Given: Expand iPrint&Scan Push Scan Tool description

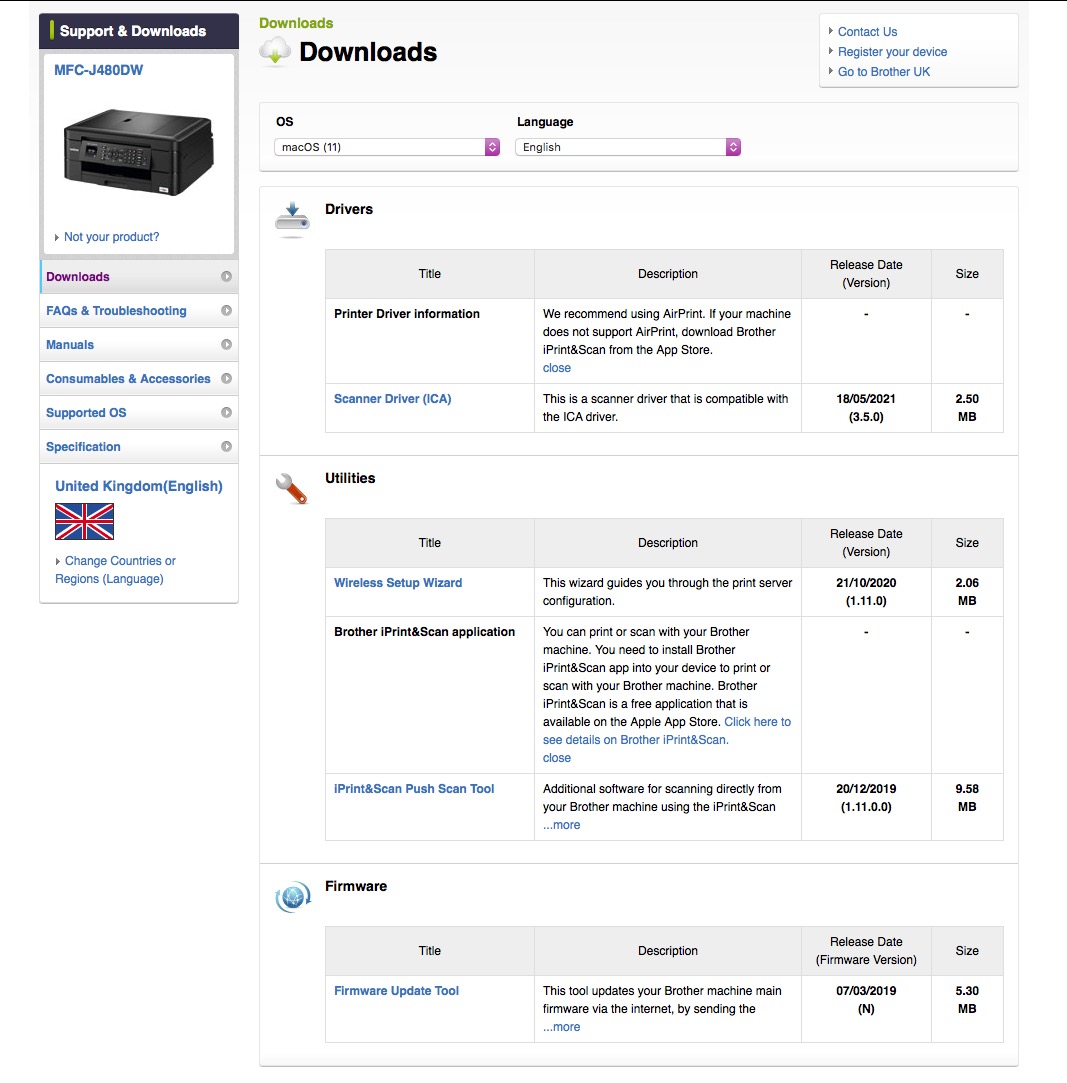Looking at the screenshot, I should [562, 825].
